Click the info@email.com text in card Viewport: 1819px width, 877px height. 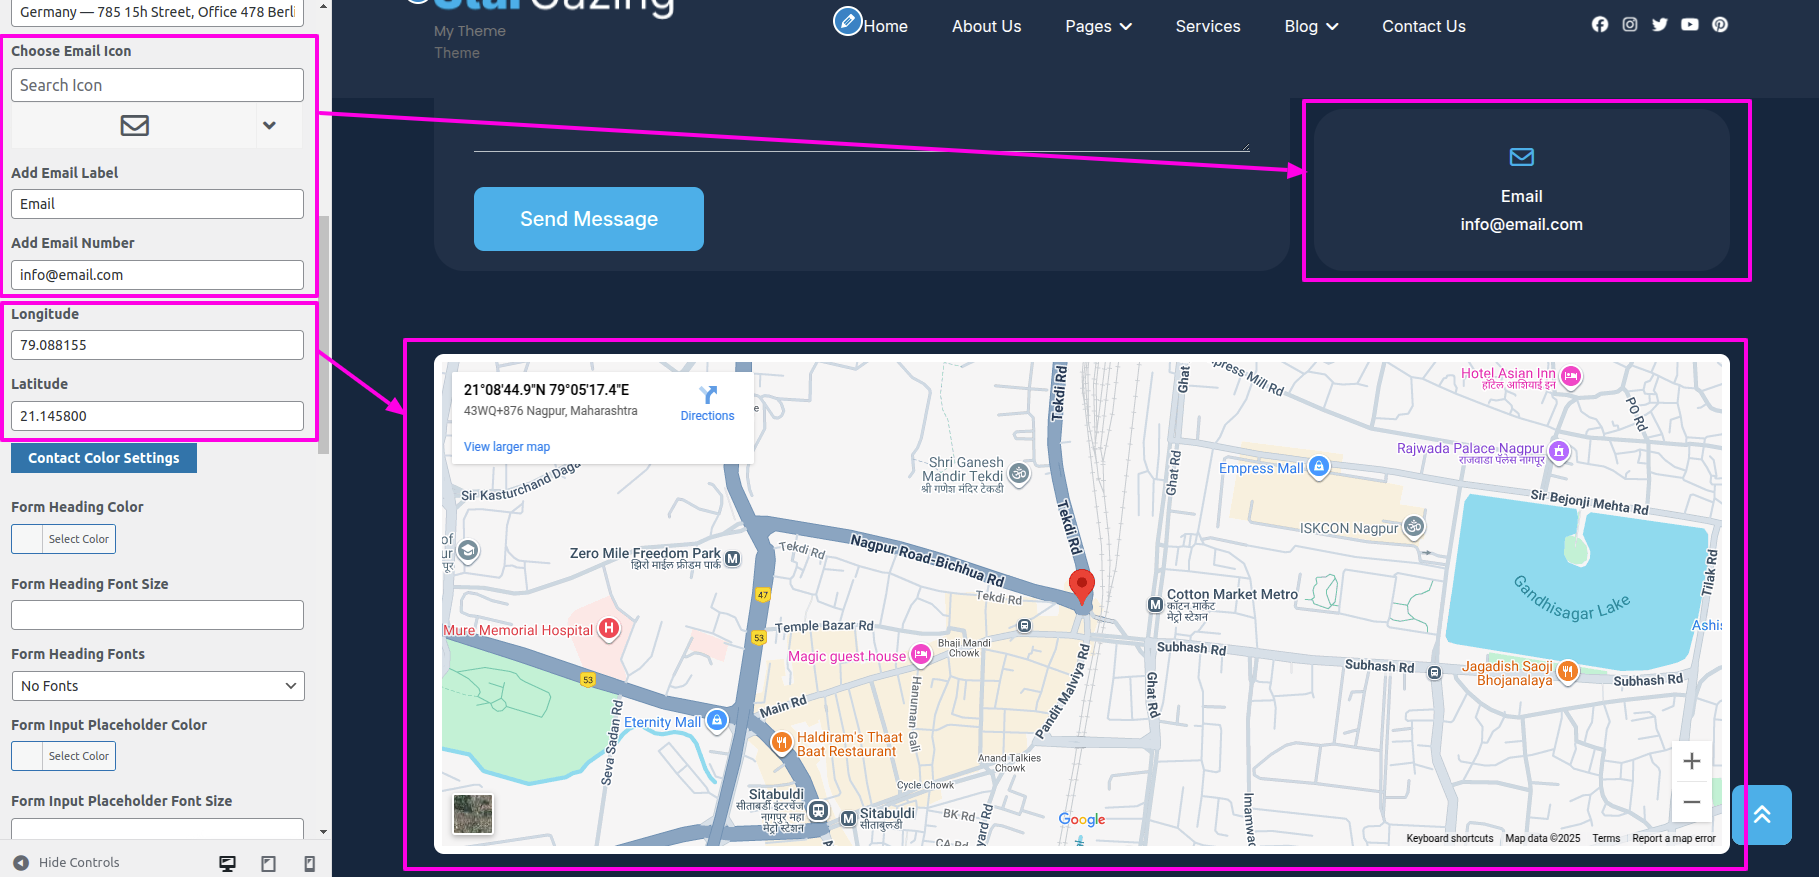tap(1521, 225)
